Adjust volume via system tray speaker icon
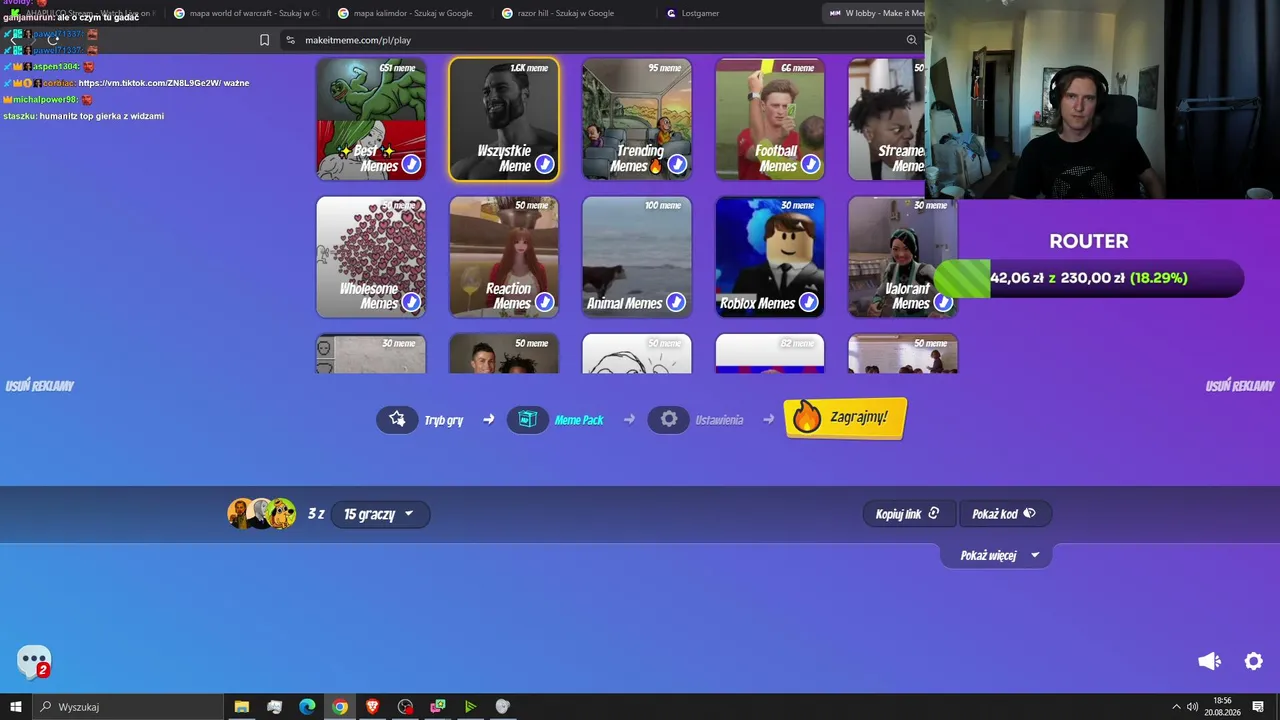The width and height of the screenshot is (1280, 720). (x=1193, y=707)
